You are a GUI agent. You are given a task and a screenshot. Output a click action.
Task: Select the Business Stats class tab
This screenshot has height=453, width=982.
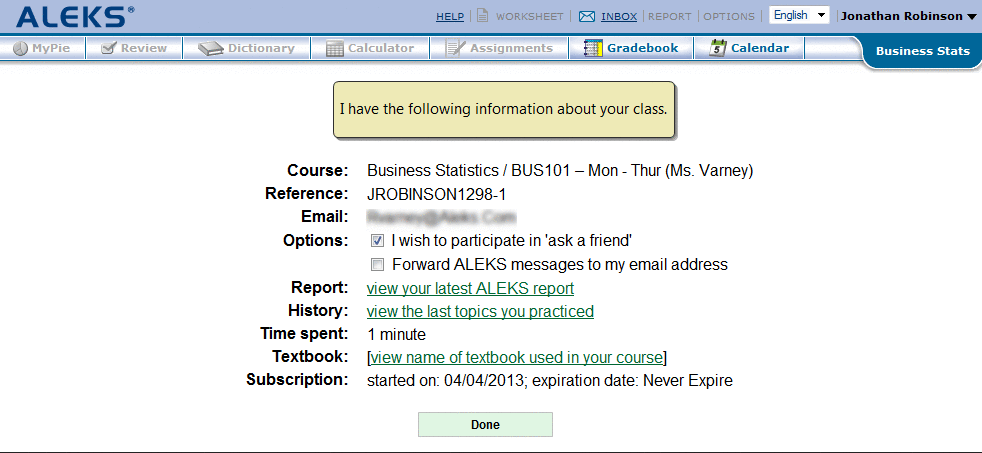coord(923,51)
